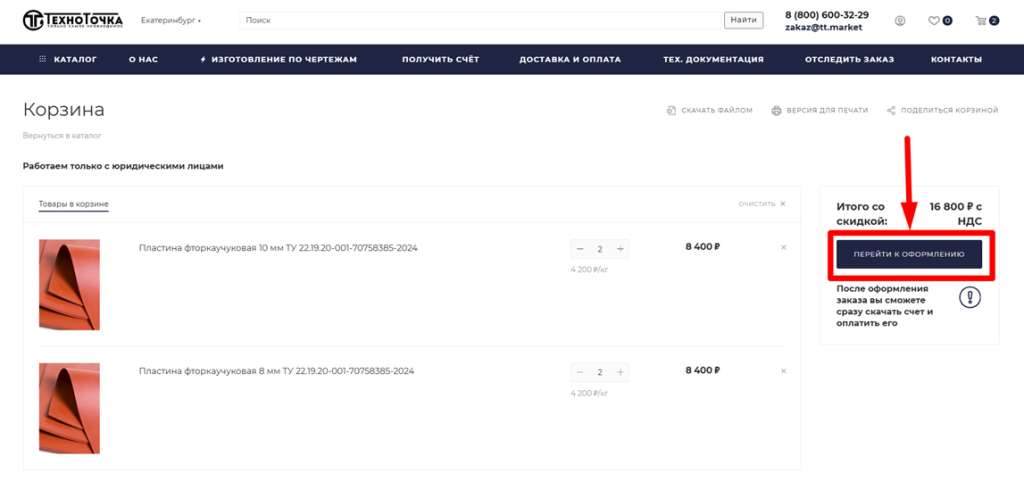Open the Контакты menu item
This screenshot has width=1024, height=482.
pos(956,59)
